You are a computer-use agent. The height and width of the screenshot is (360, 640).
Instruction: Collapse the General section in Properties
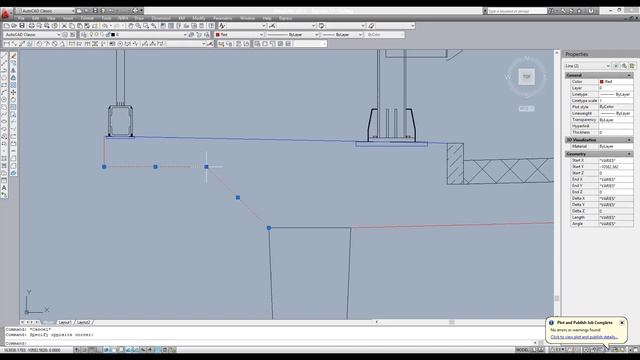(629, 76)
